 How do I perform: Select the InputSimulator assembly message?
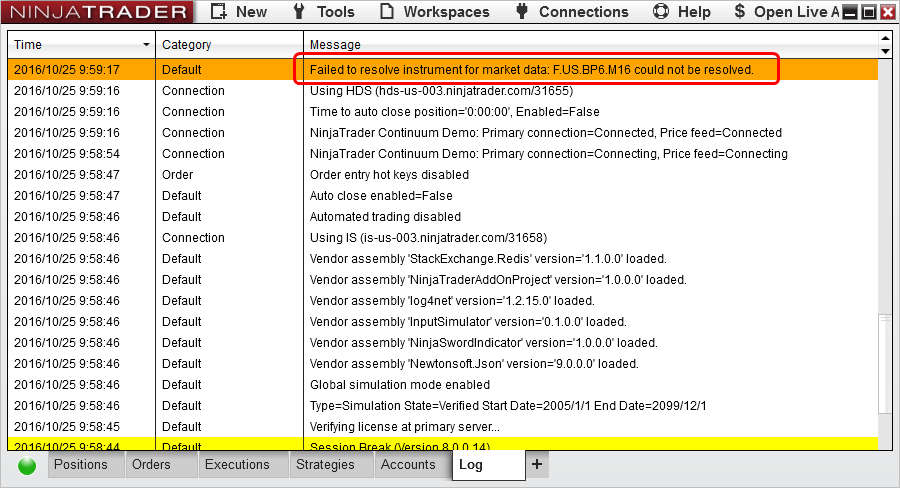point(468,322)
